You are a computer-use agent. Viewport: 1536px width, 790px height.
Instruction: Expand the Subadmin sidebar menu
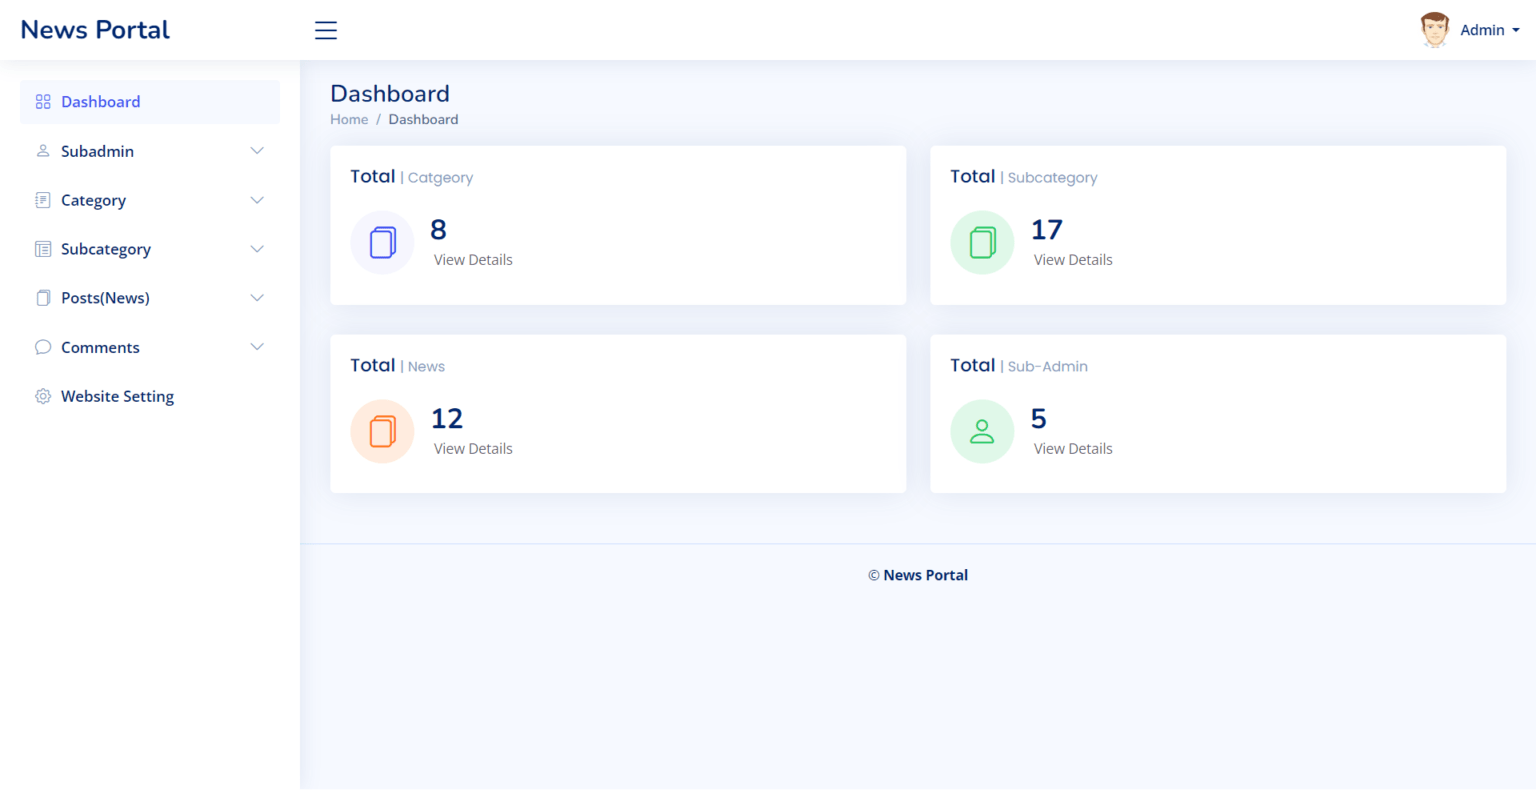pyautogui.click(x=257, y=150)
